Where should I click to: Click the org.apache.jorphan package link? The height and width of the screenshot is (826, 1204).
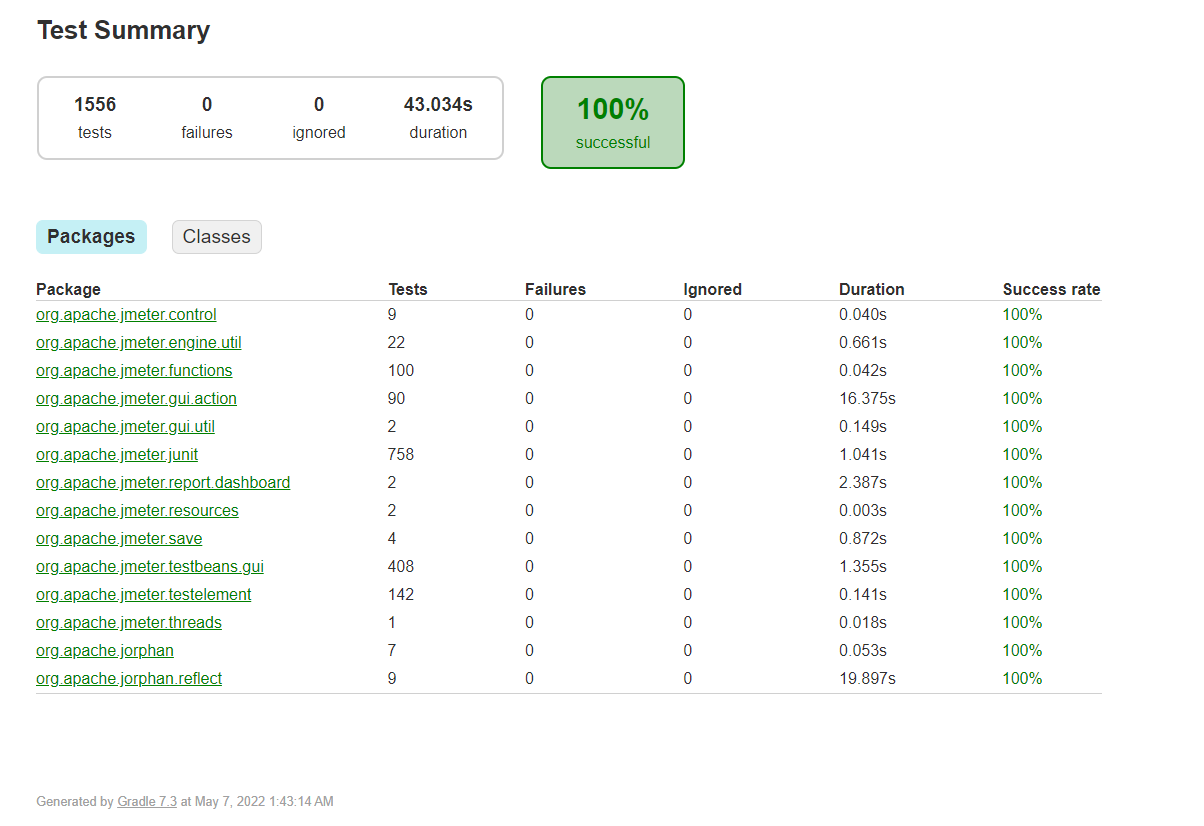pyautogui.click(x=105, y=651)
